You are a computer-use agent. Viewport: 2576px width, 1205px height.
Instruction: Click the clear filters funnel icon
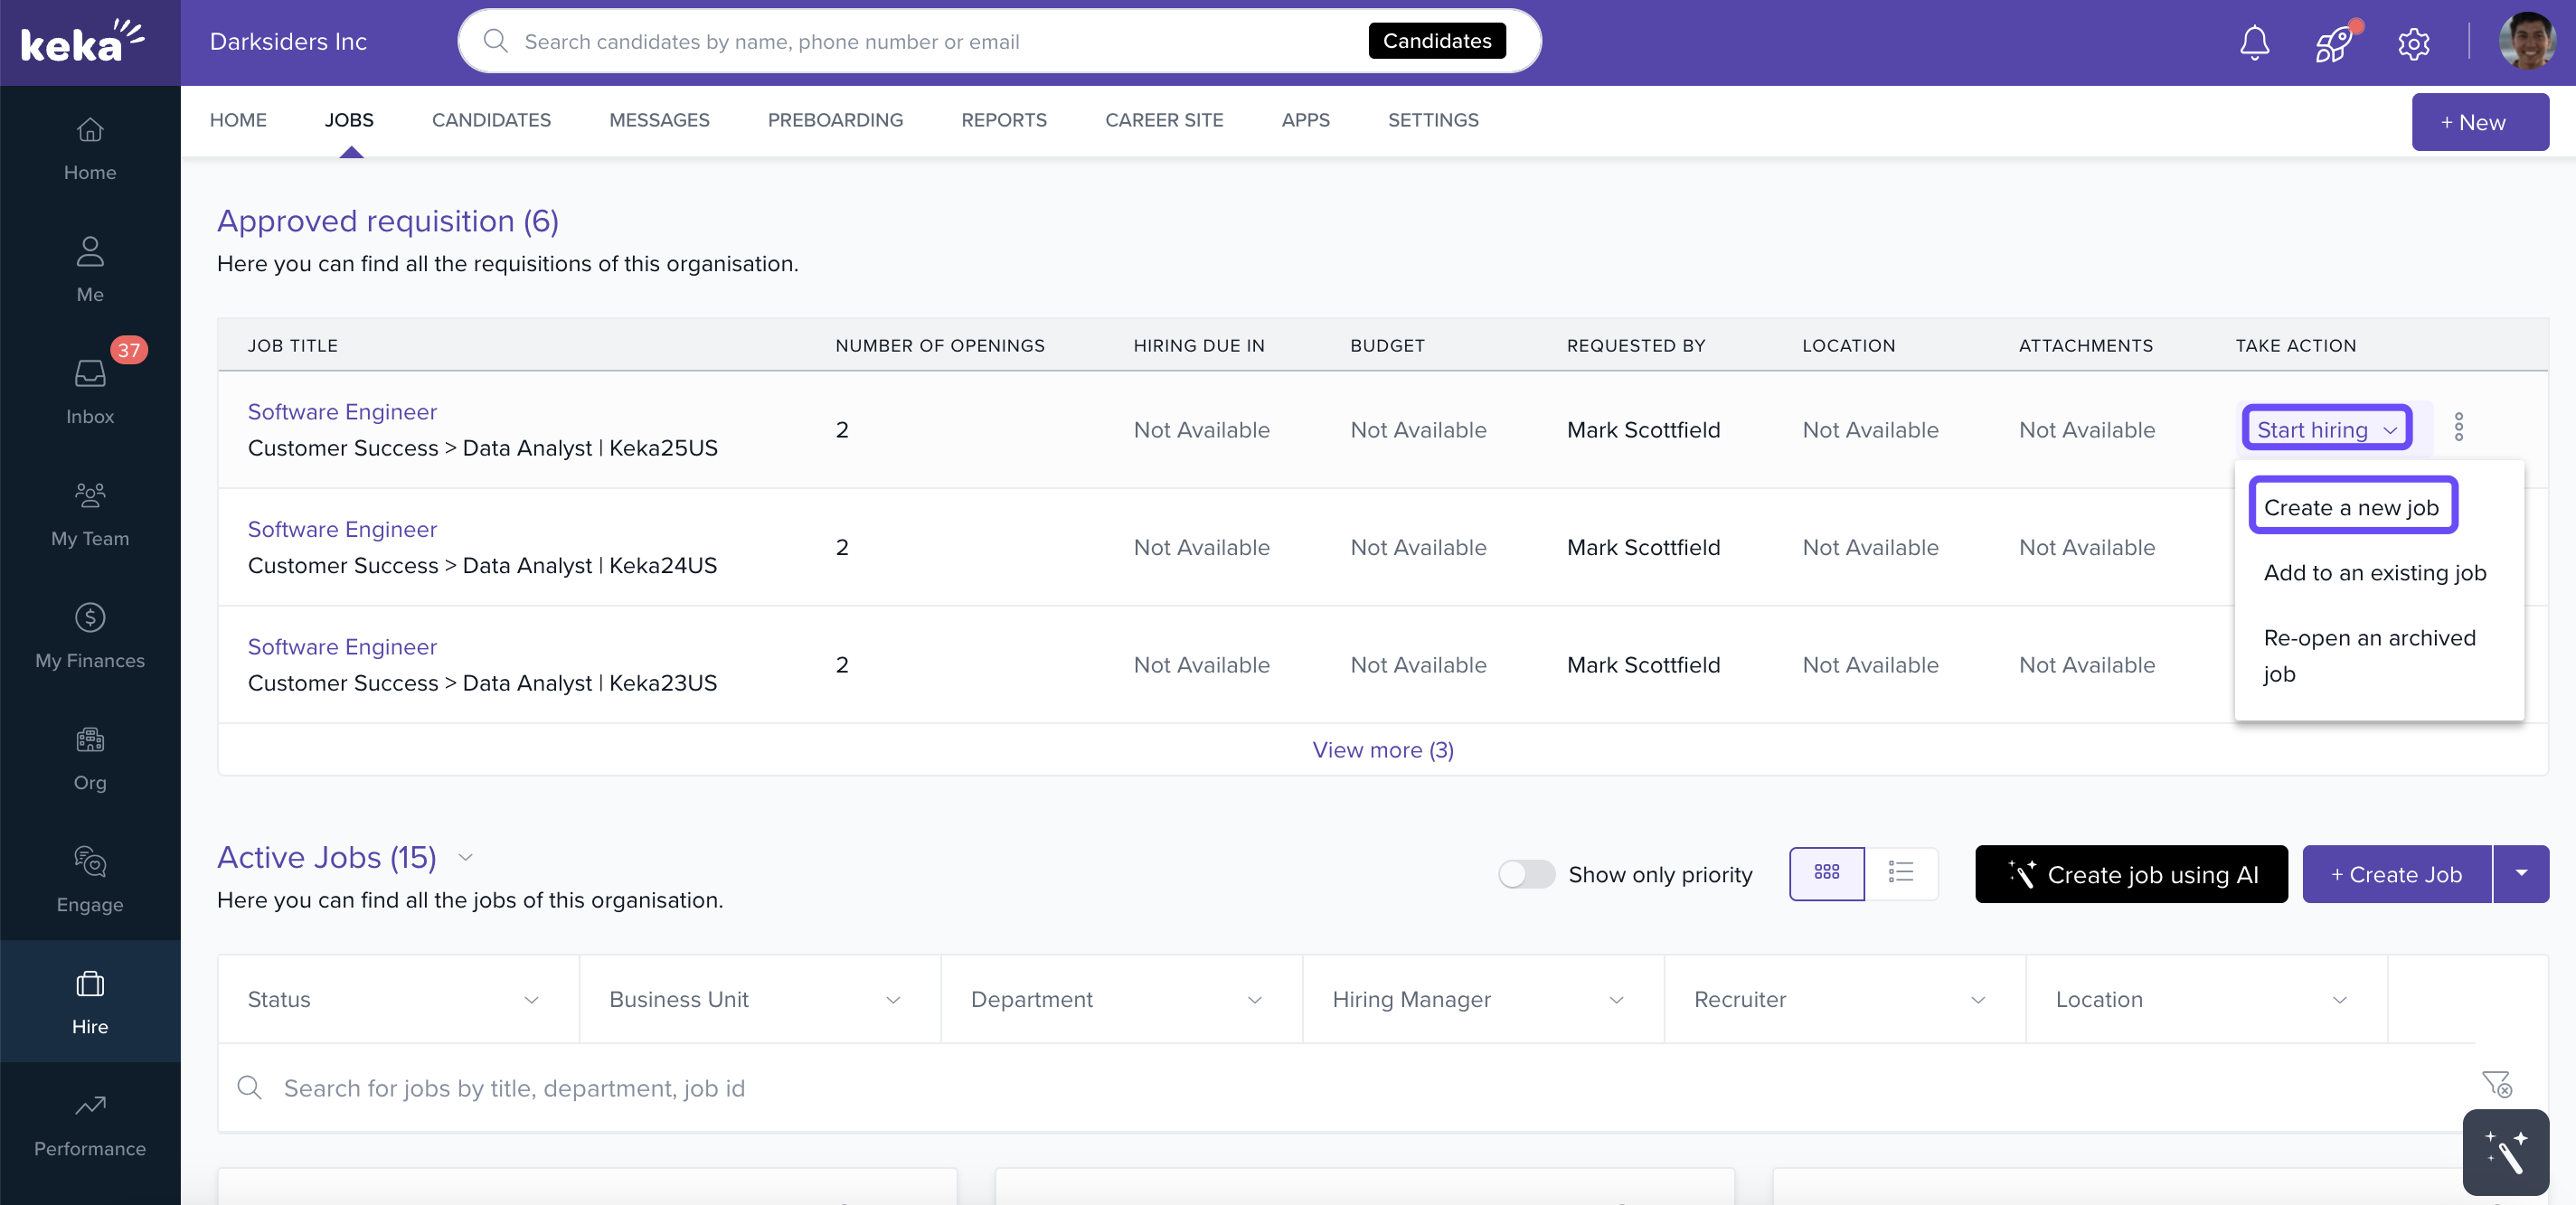pos(2496,1084)
